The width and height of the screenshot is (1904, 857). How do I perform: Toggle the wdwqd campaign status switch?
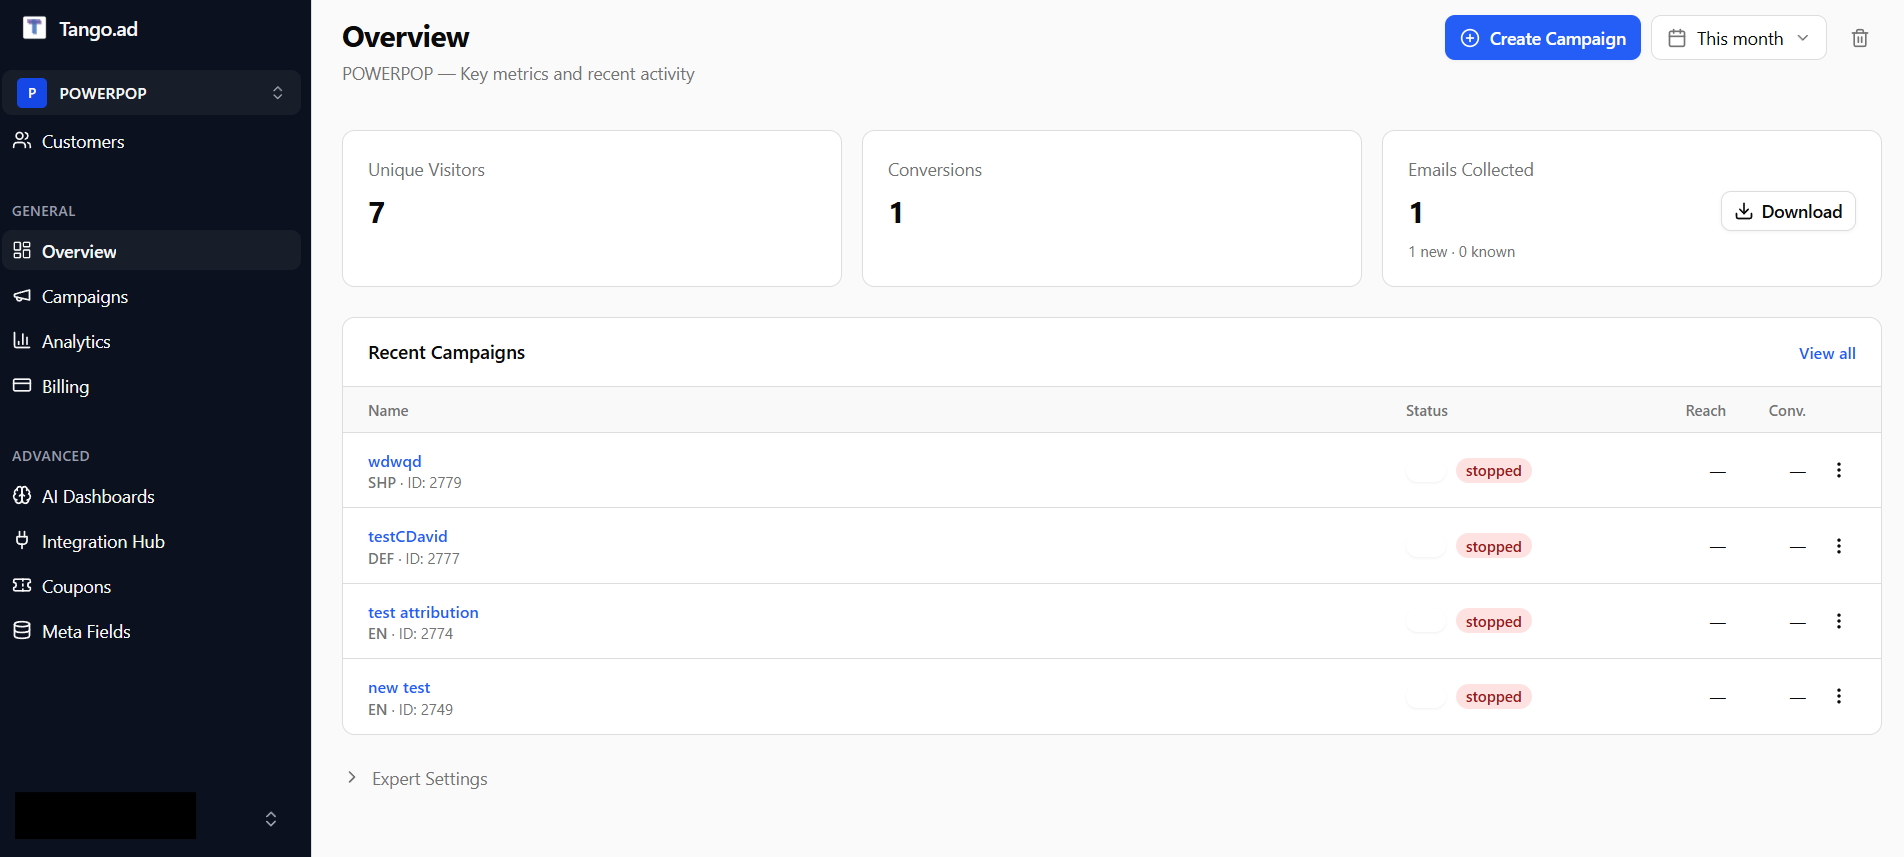(x=1426, y=471)
